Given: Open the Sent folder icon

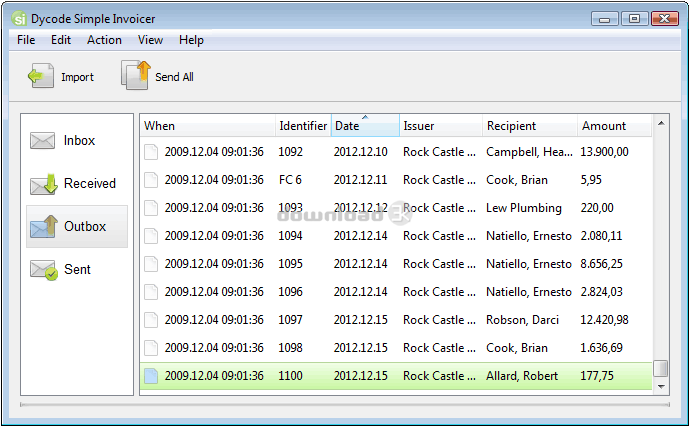Looking at the screenshot, I should pos(43,270).
